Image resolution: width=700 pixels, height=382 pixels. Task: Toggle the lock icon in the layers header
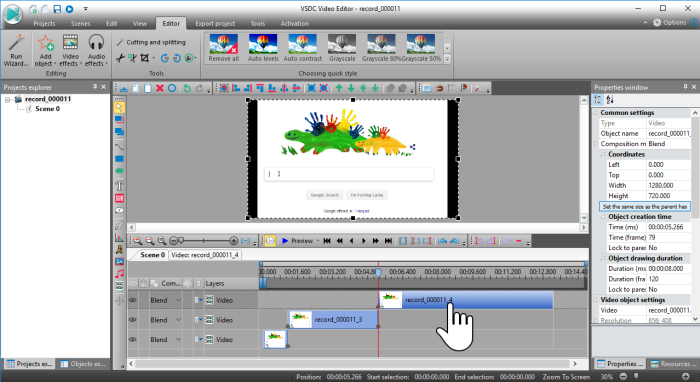pyautogui.click(x=143, y=283)
